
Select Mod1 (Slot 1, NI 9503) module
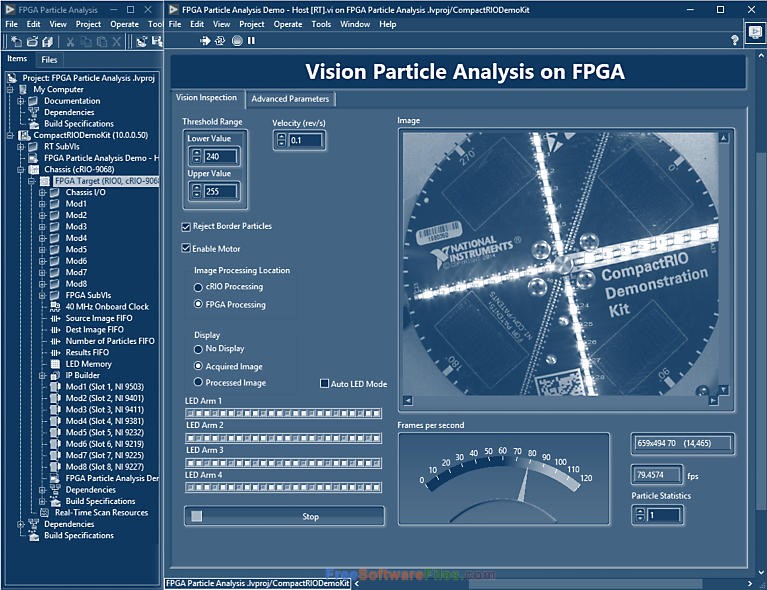(105, 386)
